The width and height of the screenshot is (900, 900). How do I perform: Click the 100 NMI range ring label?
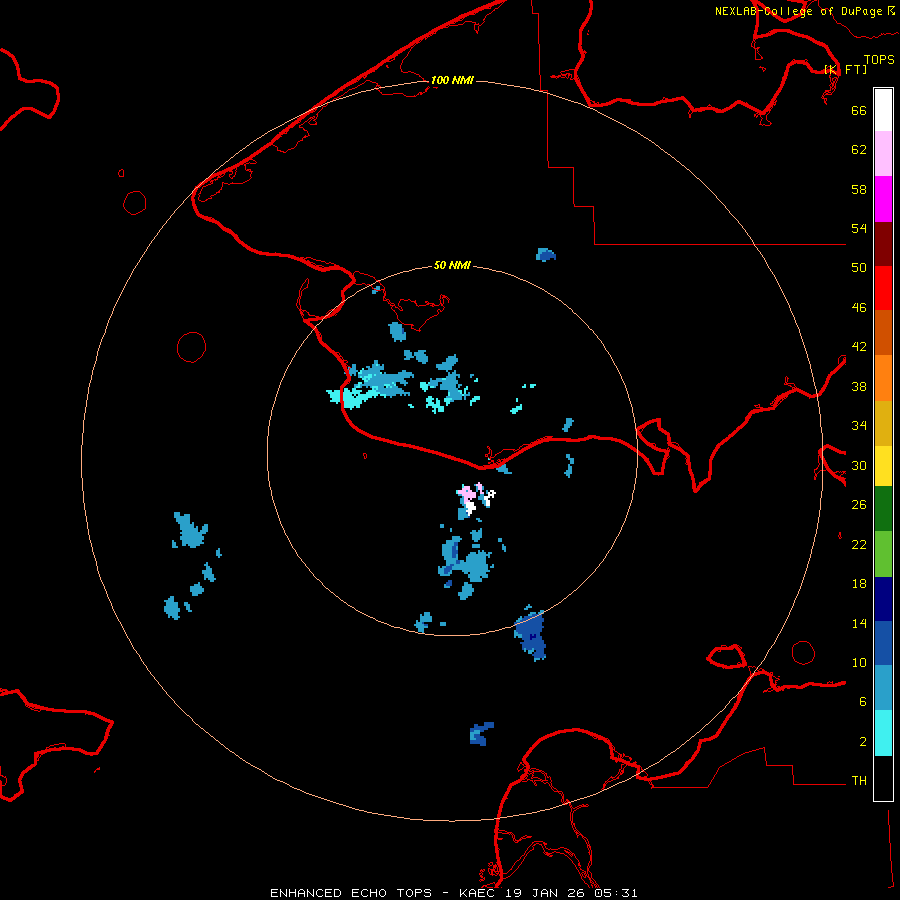452,80
